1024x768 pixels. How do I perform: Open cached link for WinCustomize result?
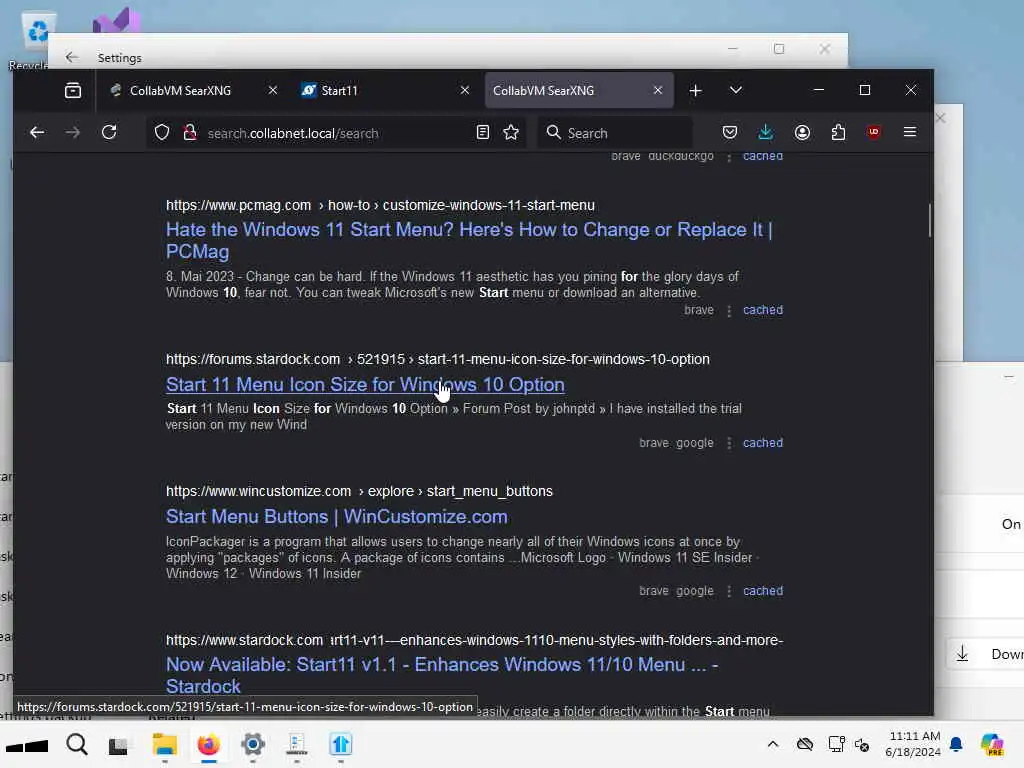(x=763, y=591)
